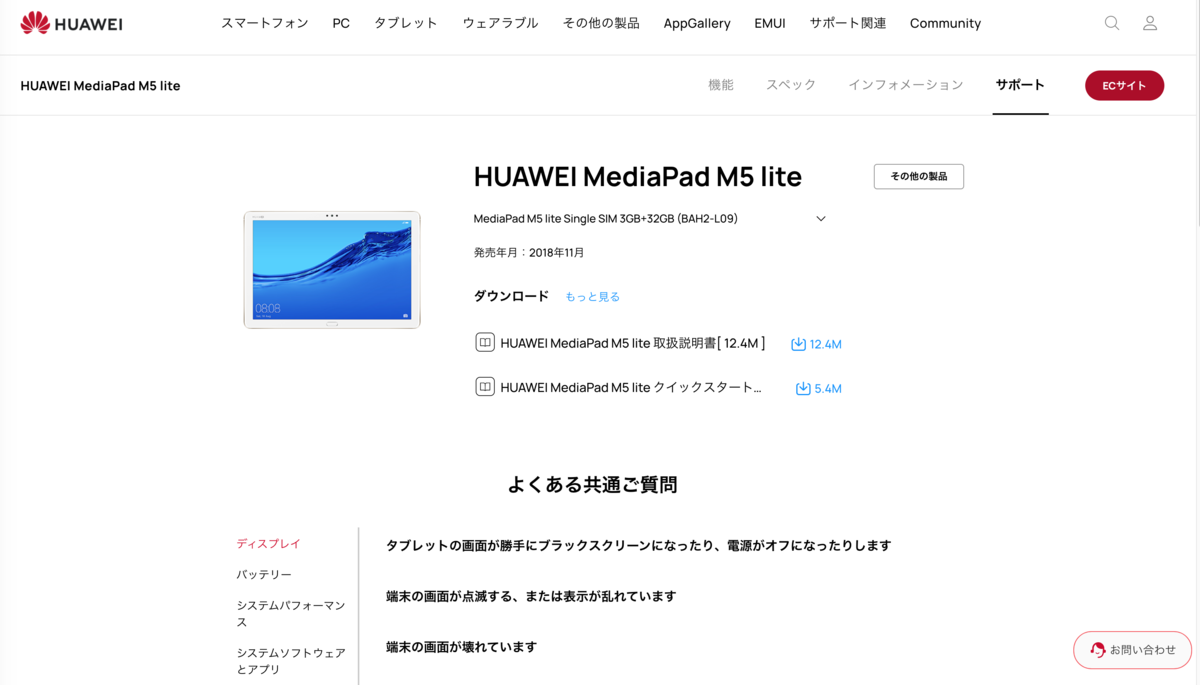Select システムソフトウェアとアプリ FAQ category
Image resolution: width=1200 pixels, height=685 pixels.
(291, 661)
